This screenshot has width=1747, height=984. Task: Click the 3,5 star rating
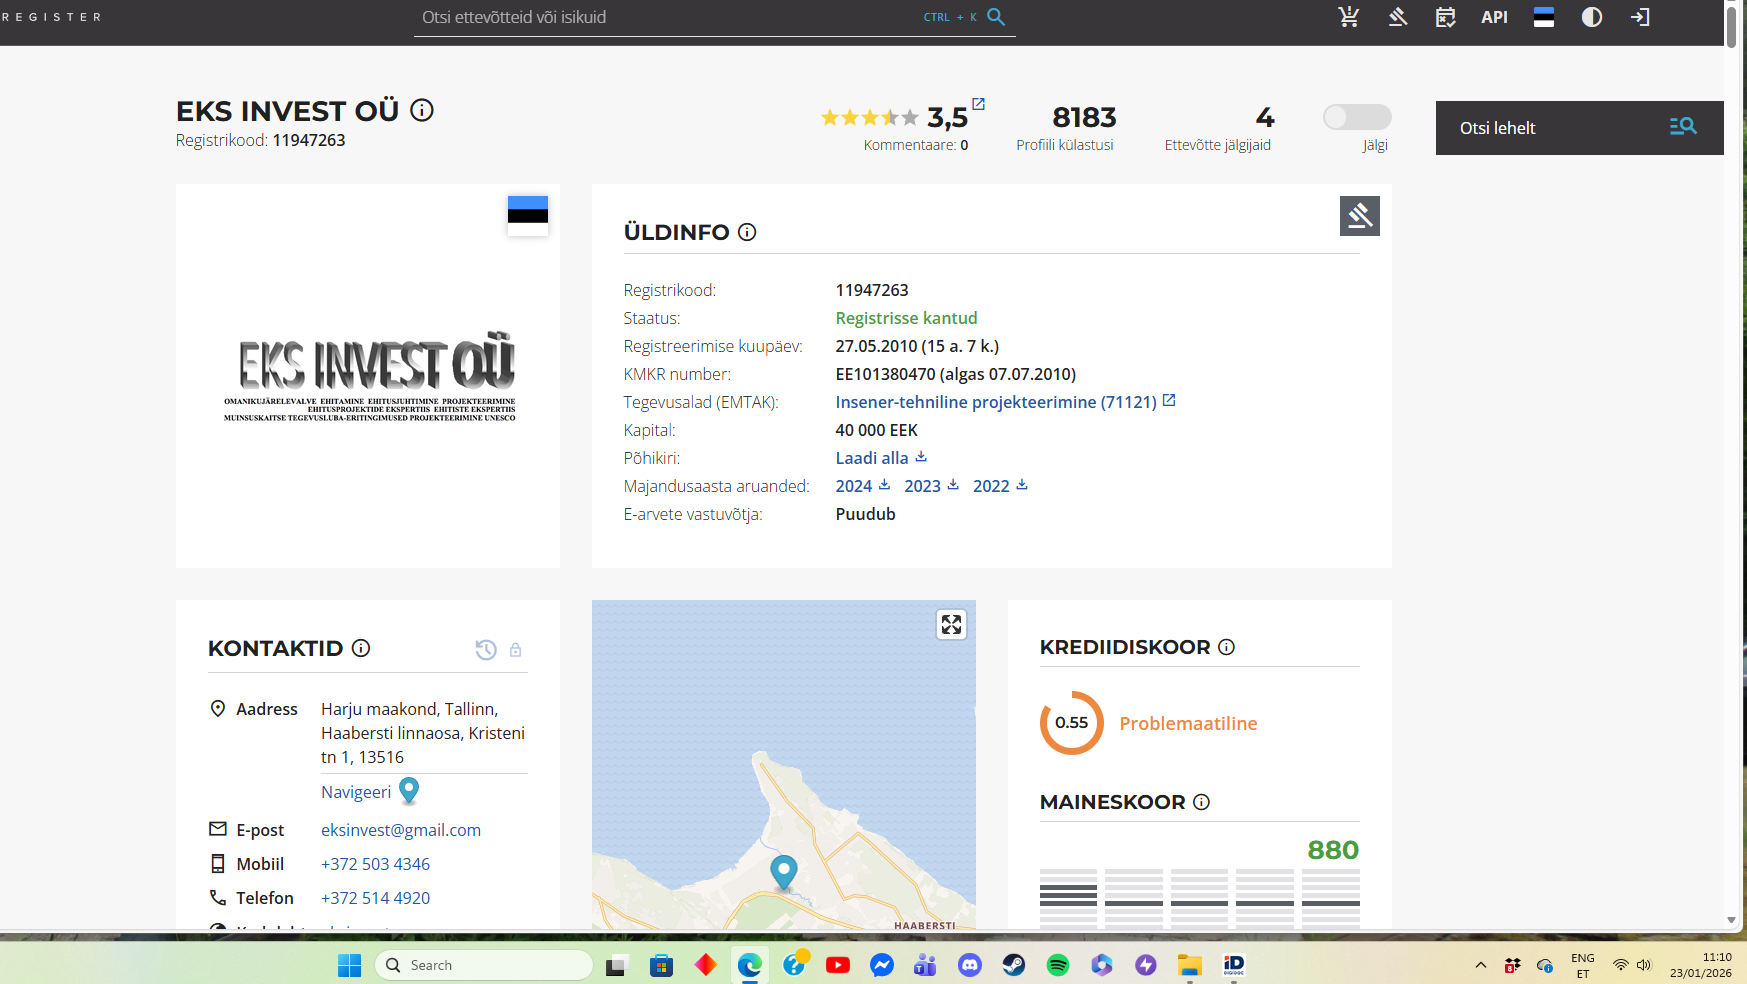(946, 118)
